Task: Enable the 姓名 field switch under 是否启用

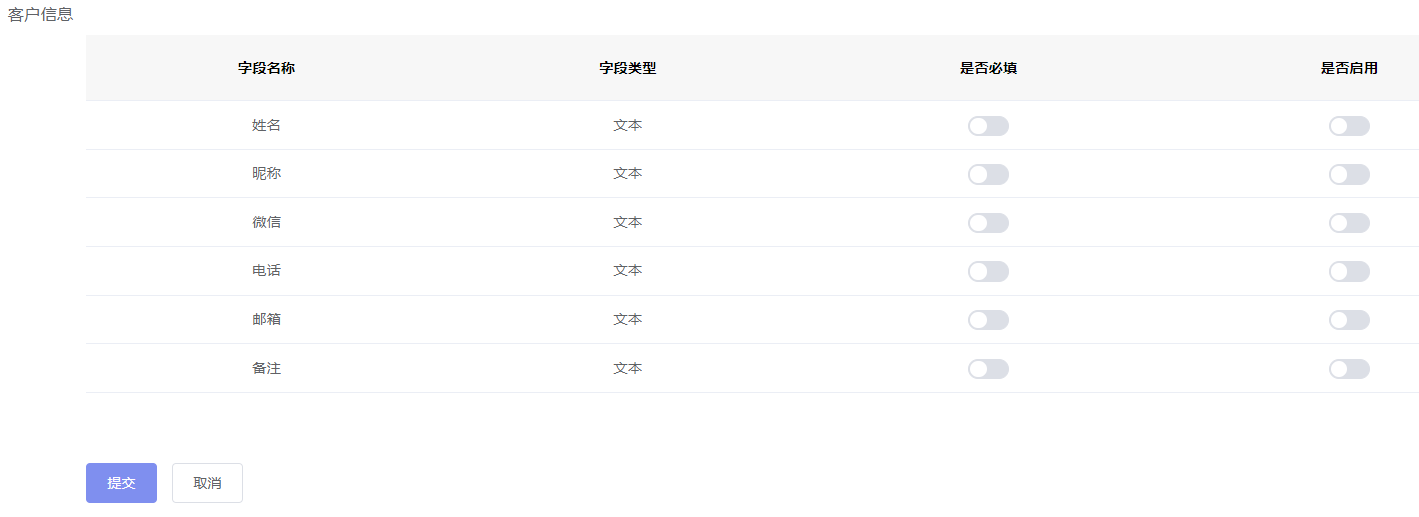Action: 1349,126
